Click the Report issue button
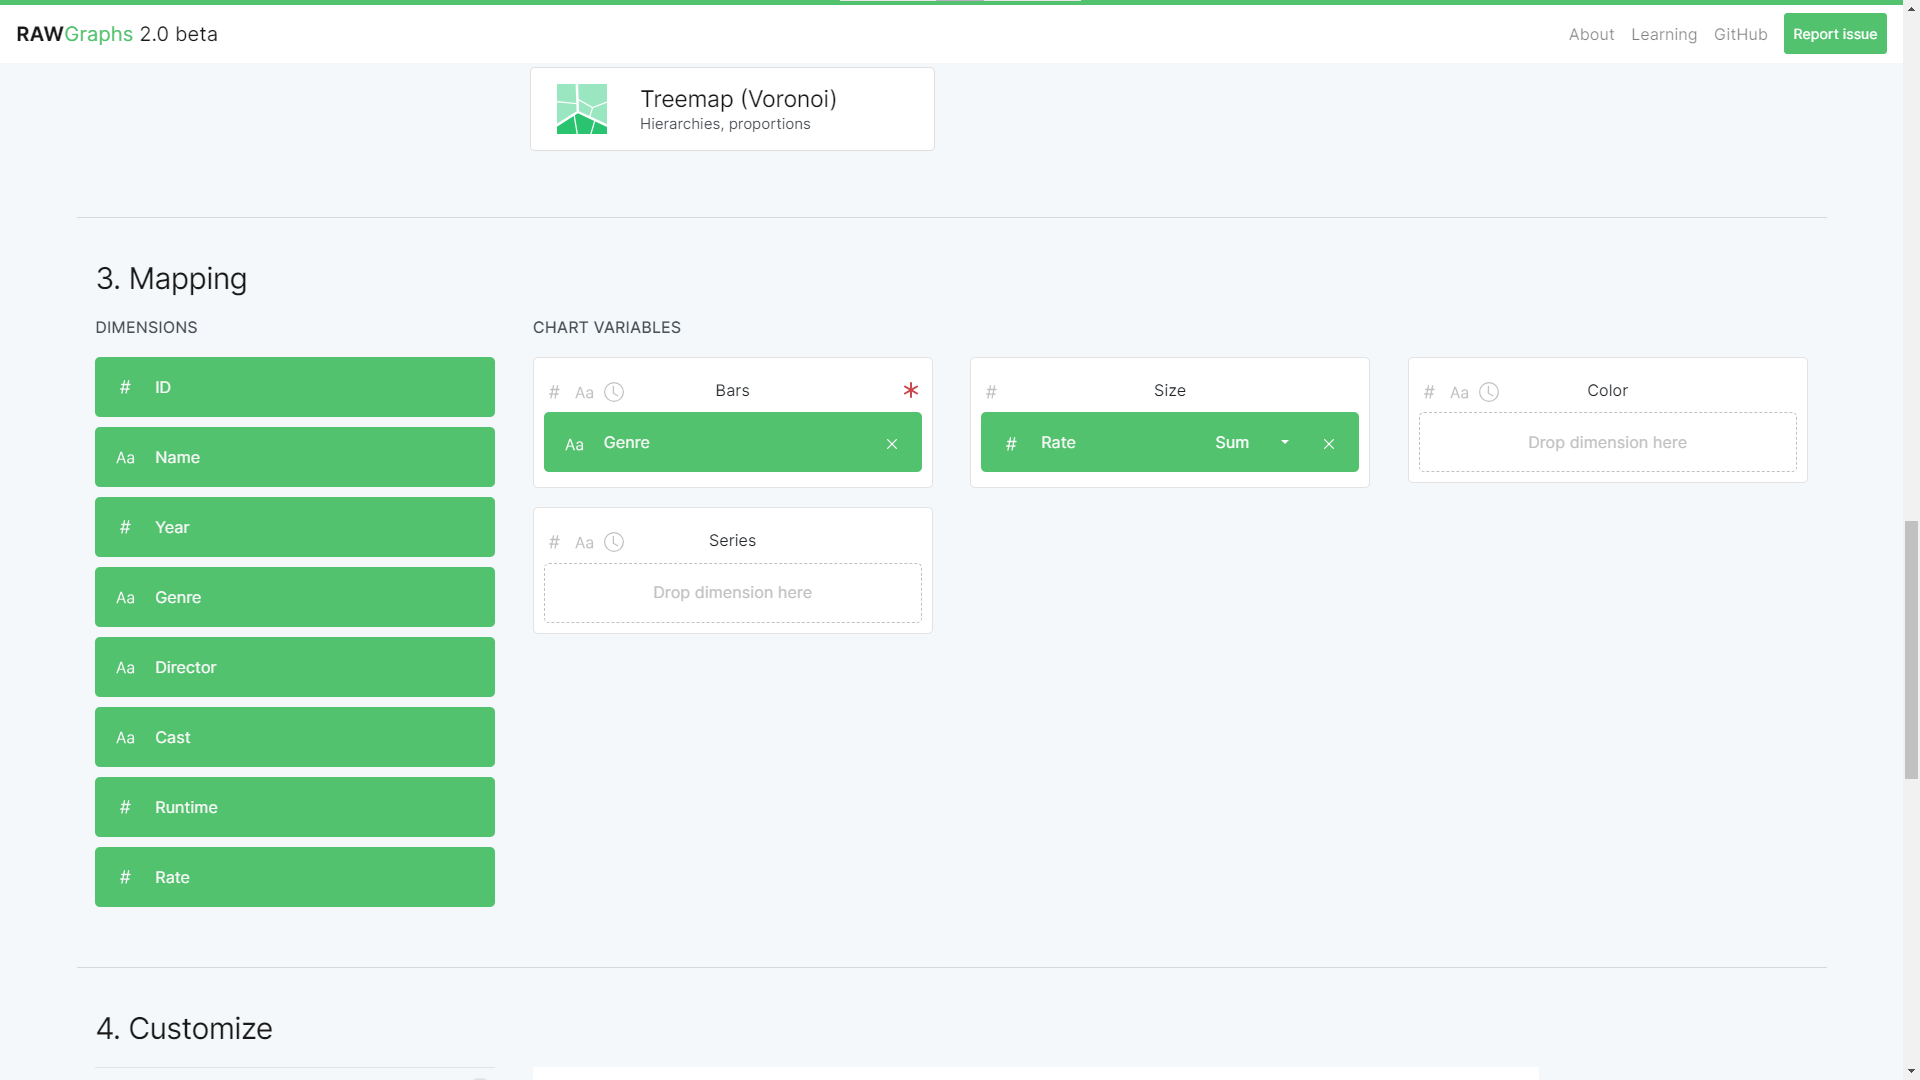The width and height of the screenshot is (1920, 1080). (x=1836, y=34)
